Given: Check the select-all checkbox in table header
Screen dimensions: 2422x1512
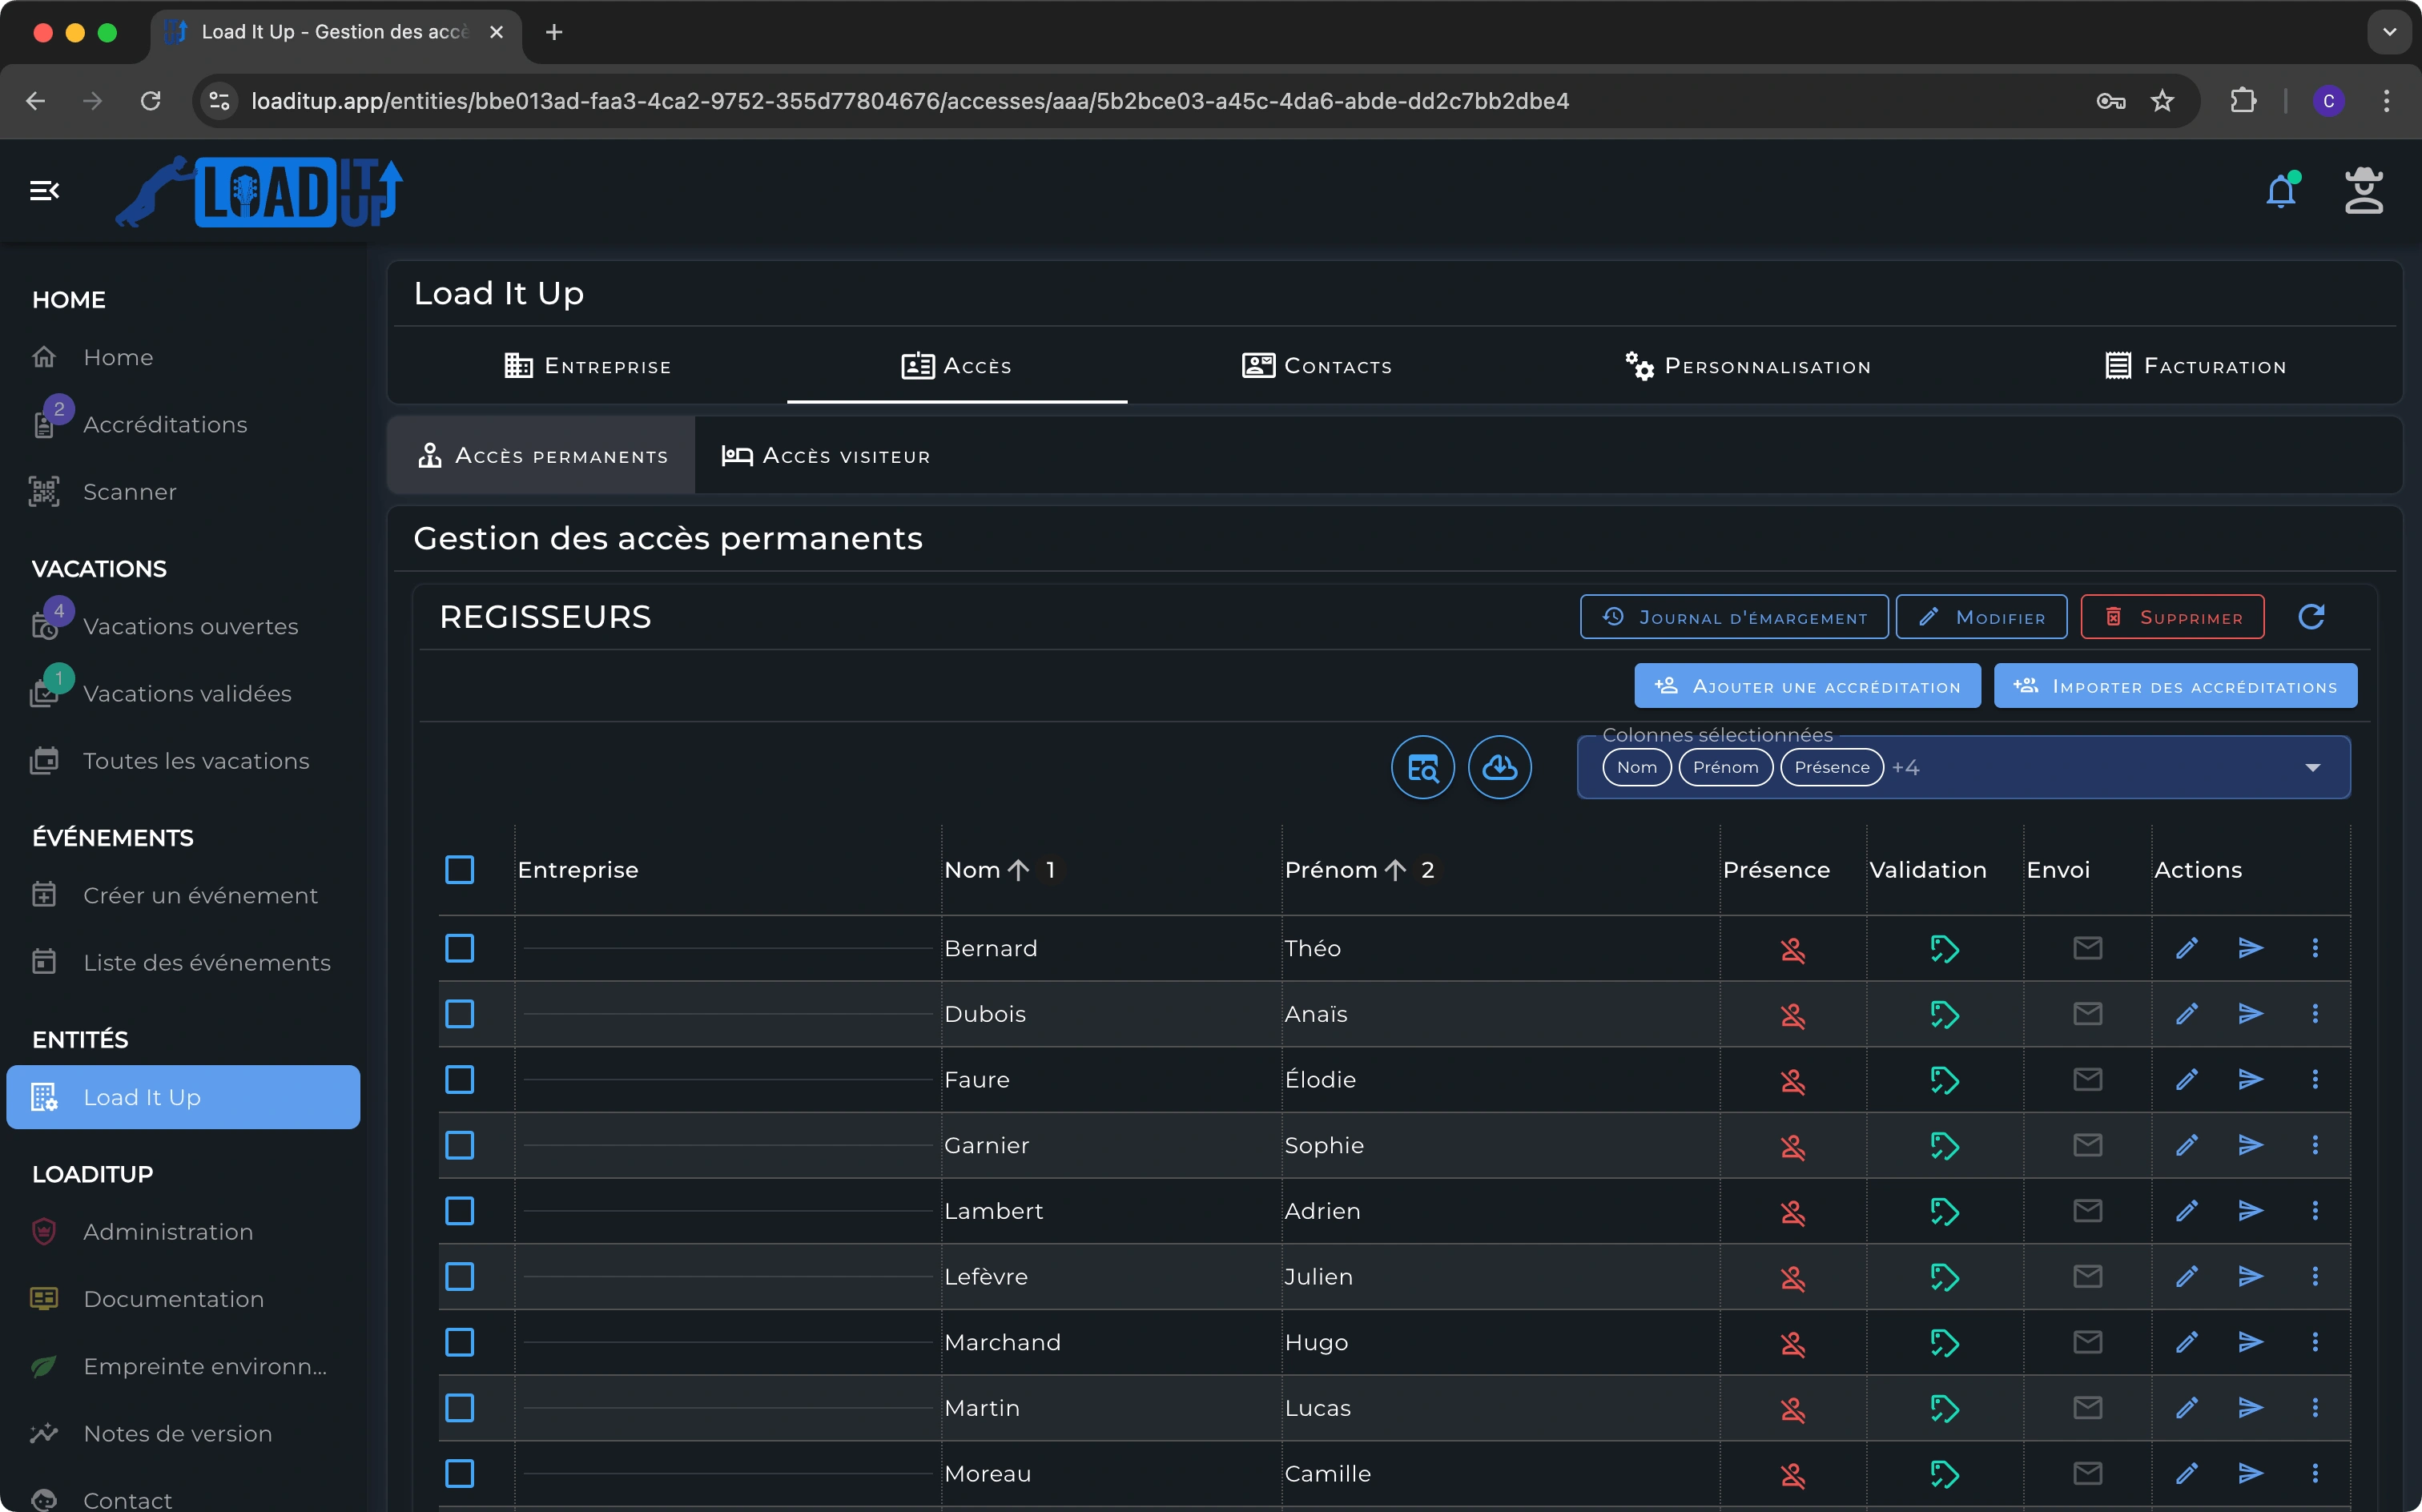Looking at the screenshot, I should click(x=460, y=870).
